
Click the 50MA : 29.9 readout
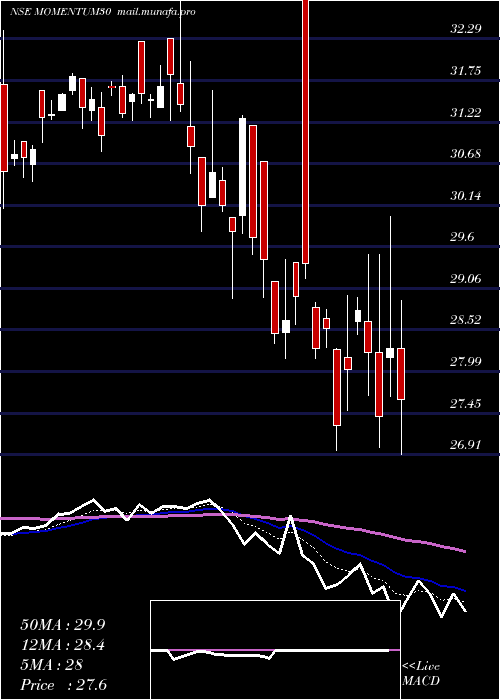[62, 625]
